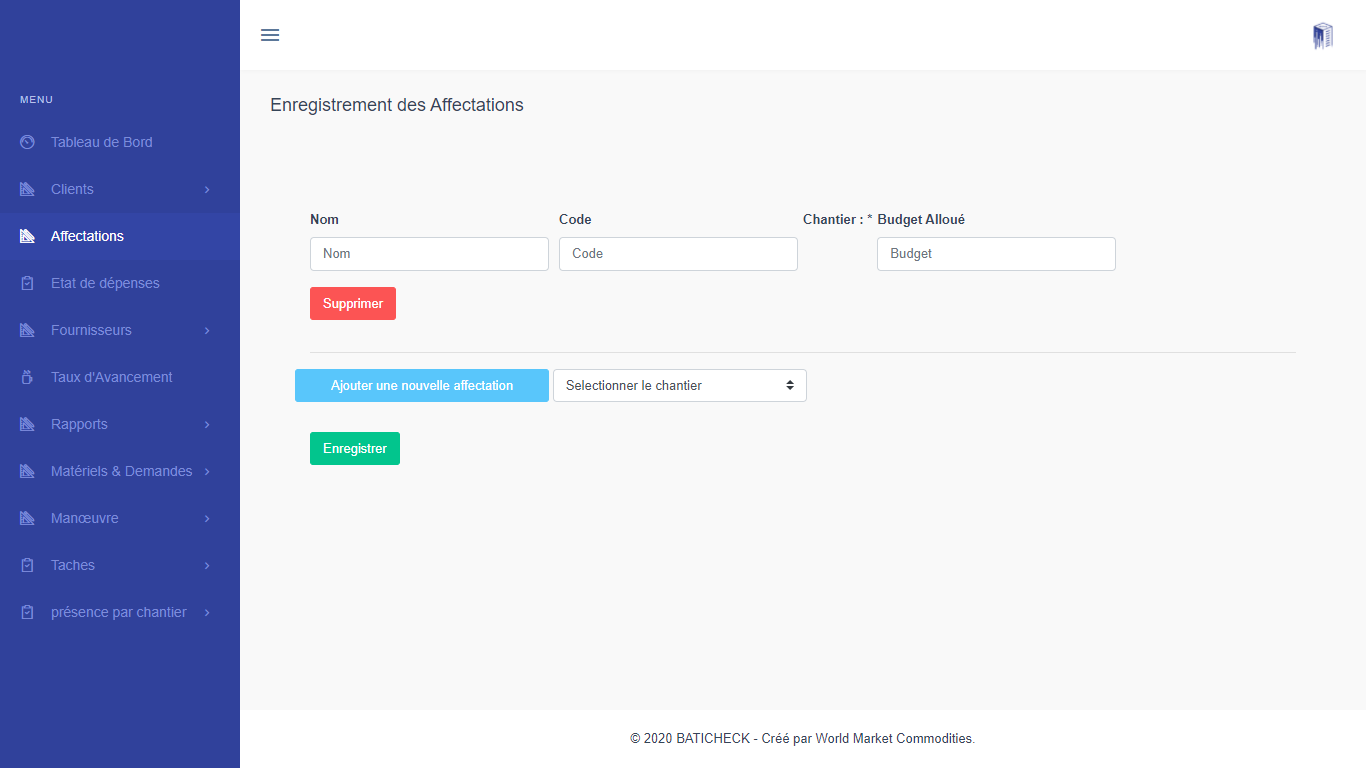Click the Tableau de Bord dashboard icon
The width and height of the screenshot is (1366, 768).
[28, 142]
